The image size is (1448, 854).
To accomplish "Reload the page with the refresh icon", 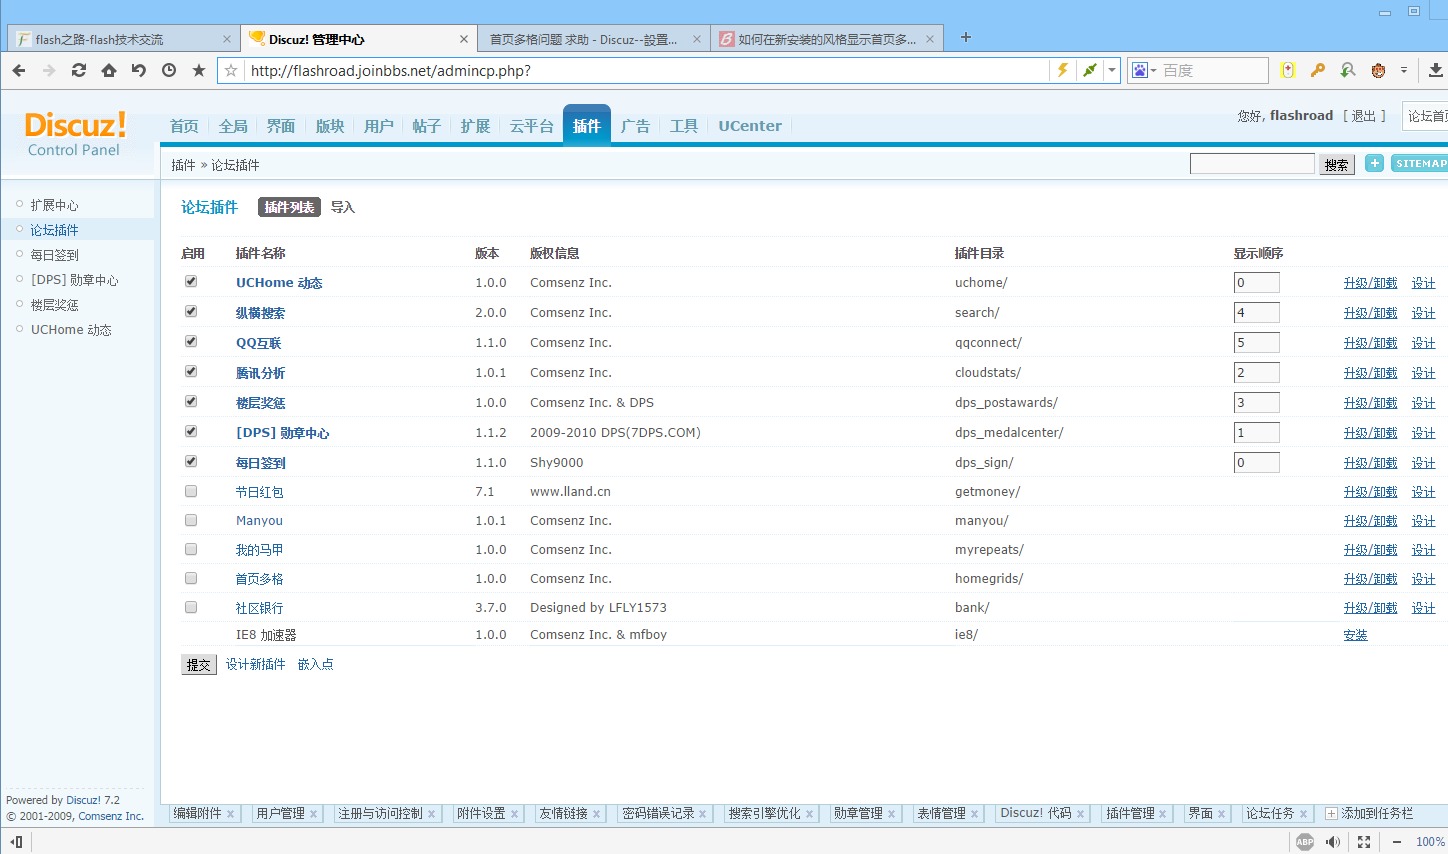I will coord(79,70).
